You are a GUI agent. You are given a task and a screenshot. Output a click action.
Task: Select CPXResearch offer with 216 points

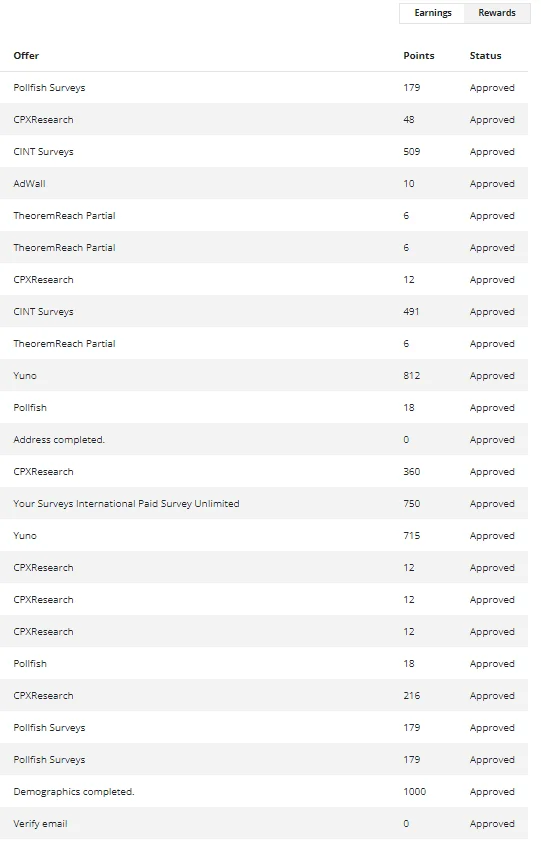(x=264, y=695)
